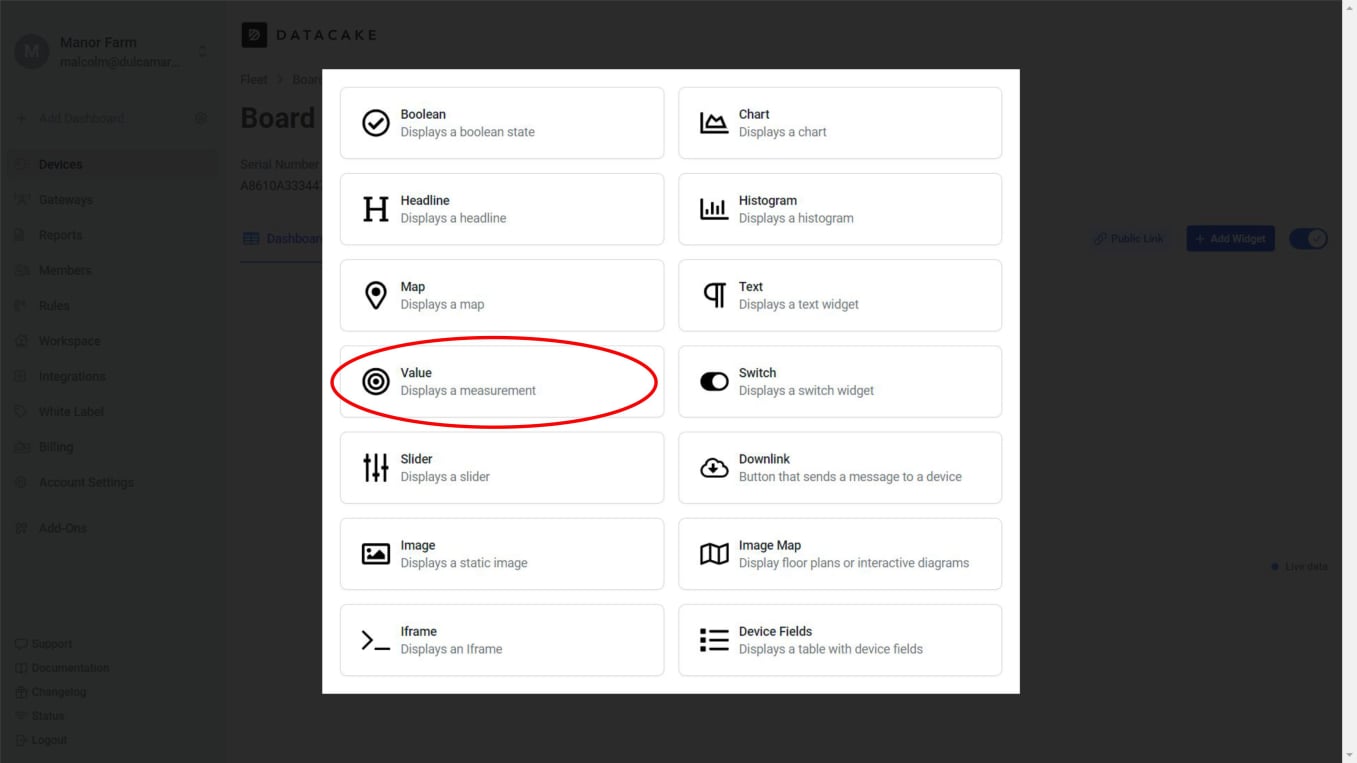Switch to the Dashboard tab
The width and height of the screenshot is (1357, 763).
click(283, 238)
